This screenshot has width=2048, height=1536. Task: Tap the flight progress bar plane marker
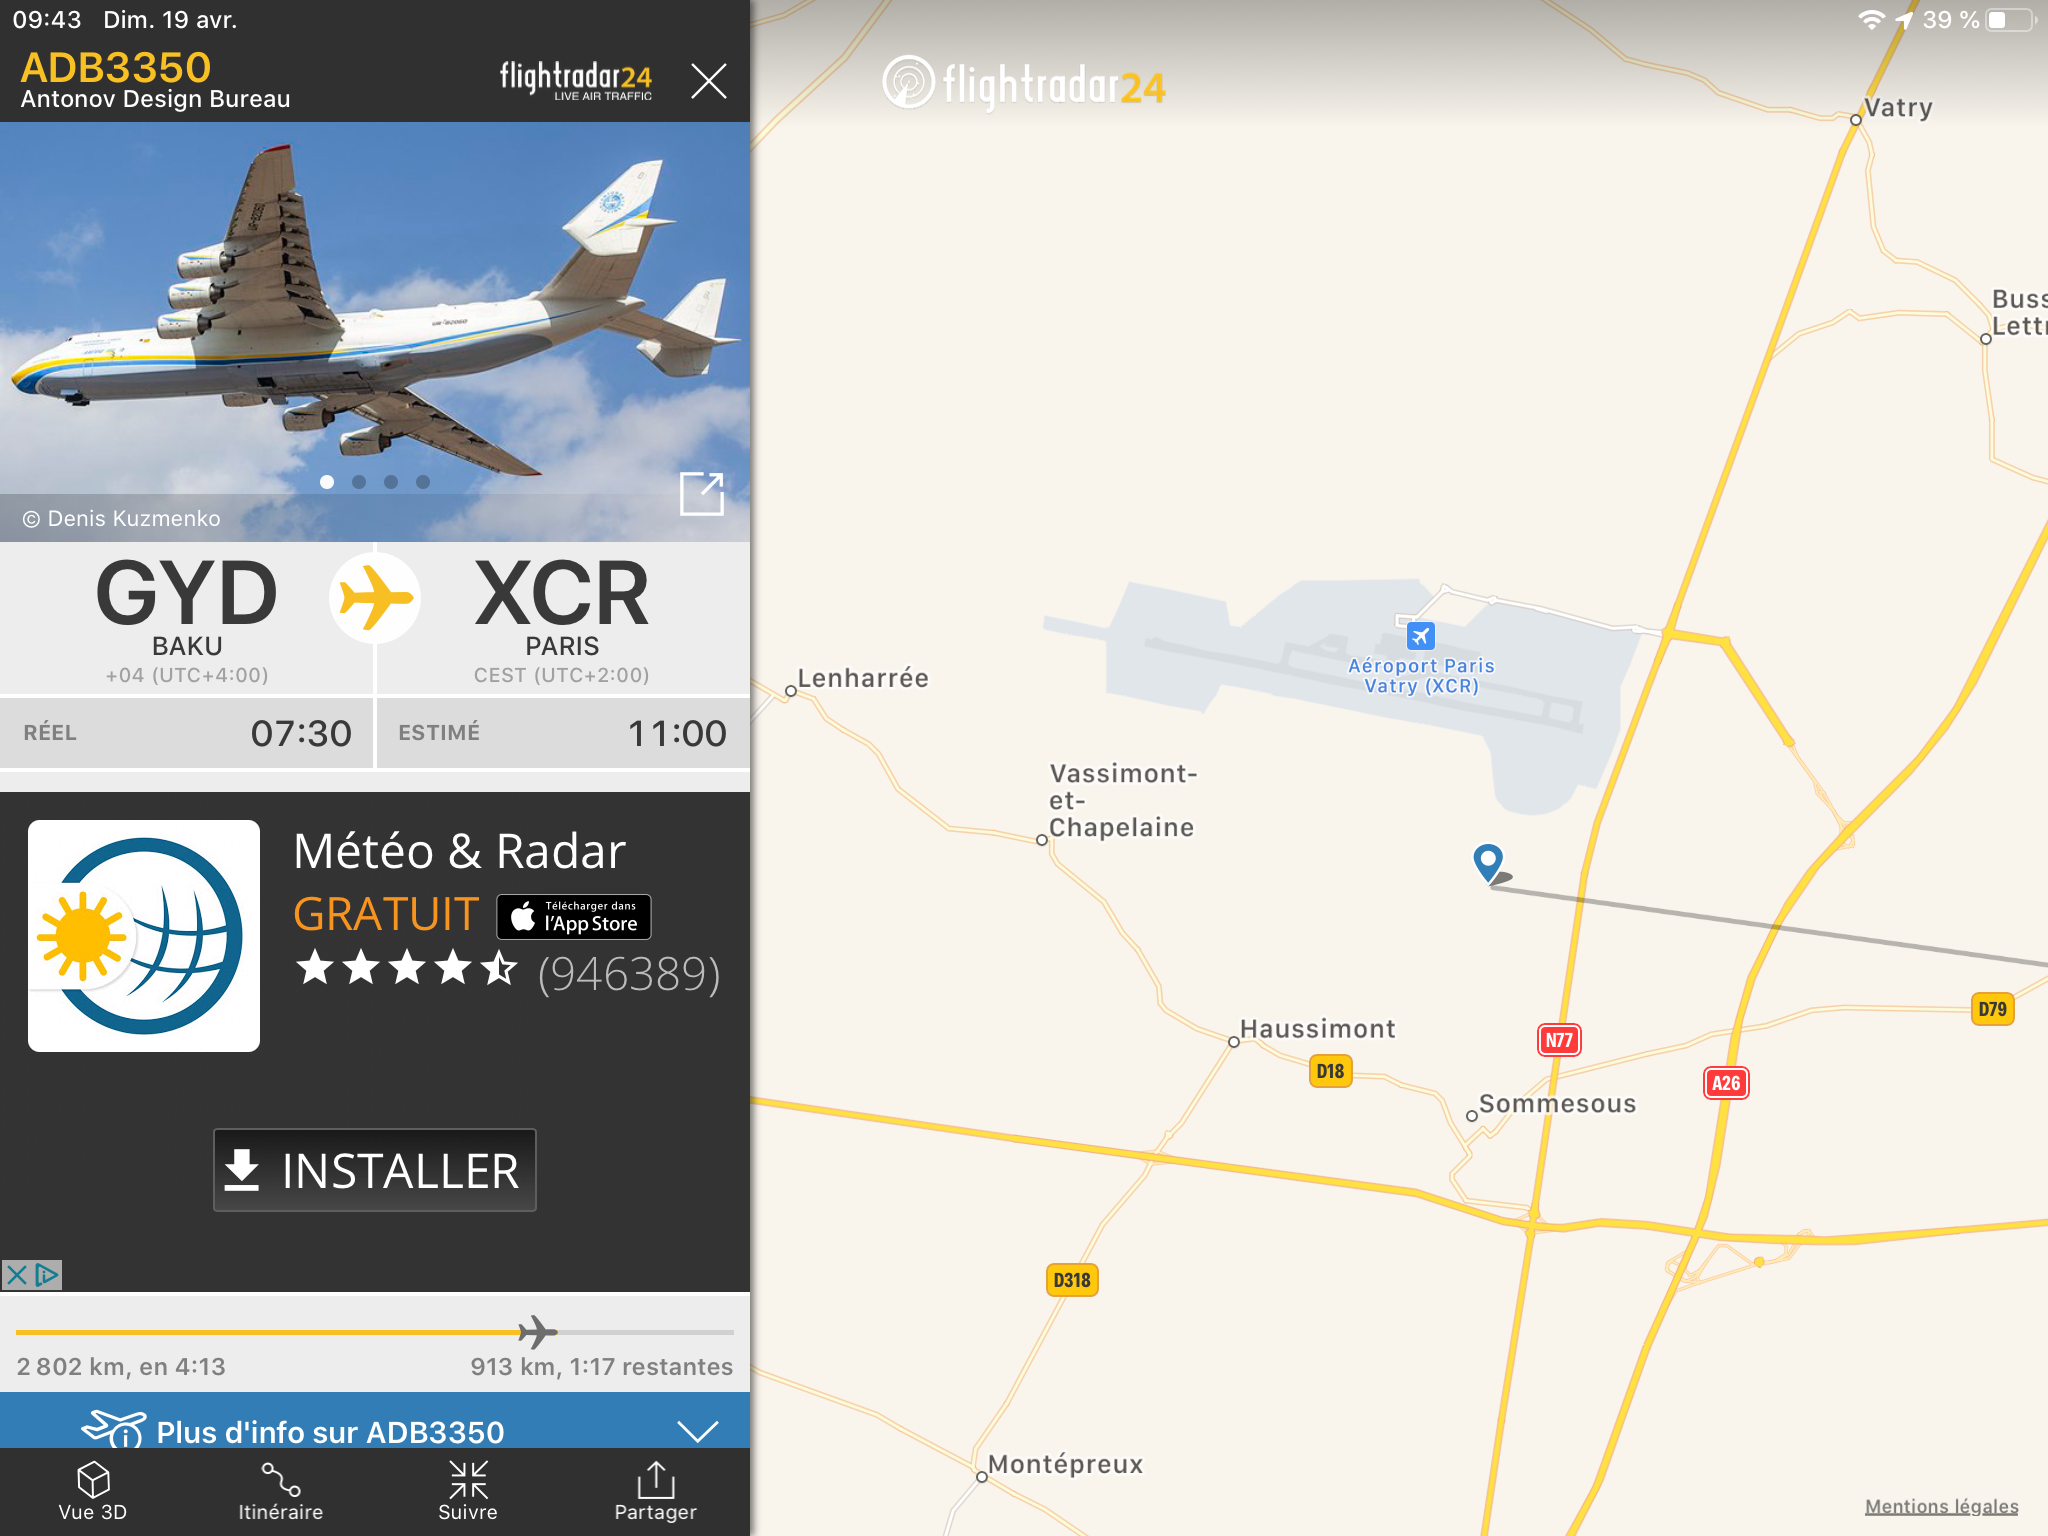click(x=538, y=1332)
